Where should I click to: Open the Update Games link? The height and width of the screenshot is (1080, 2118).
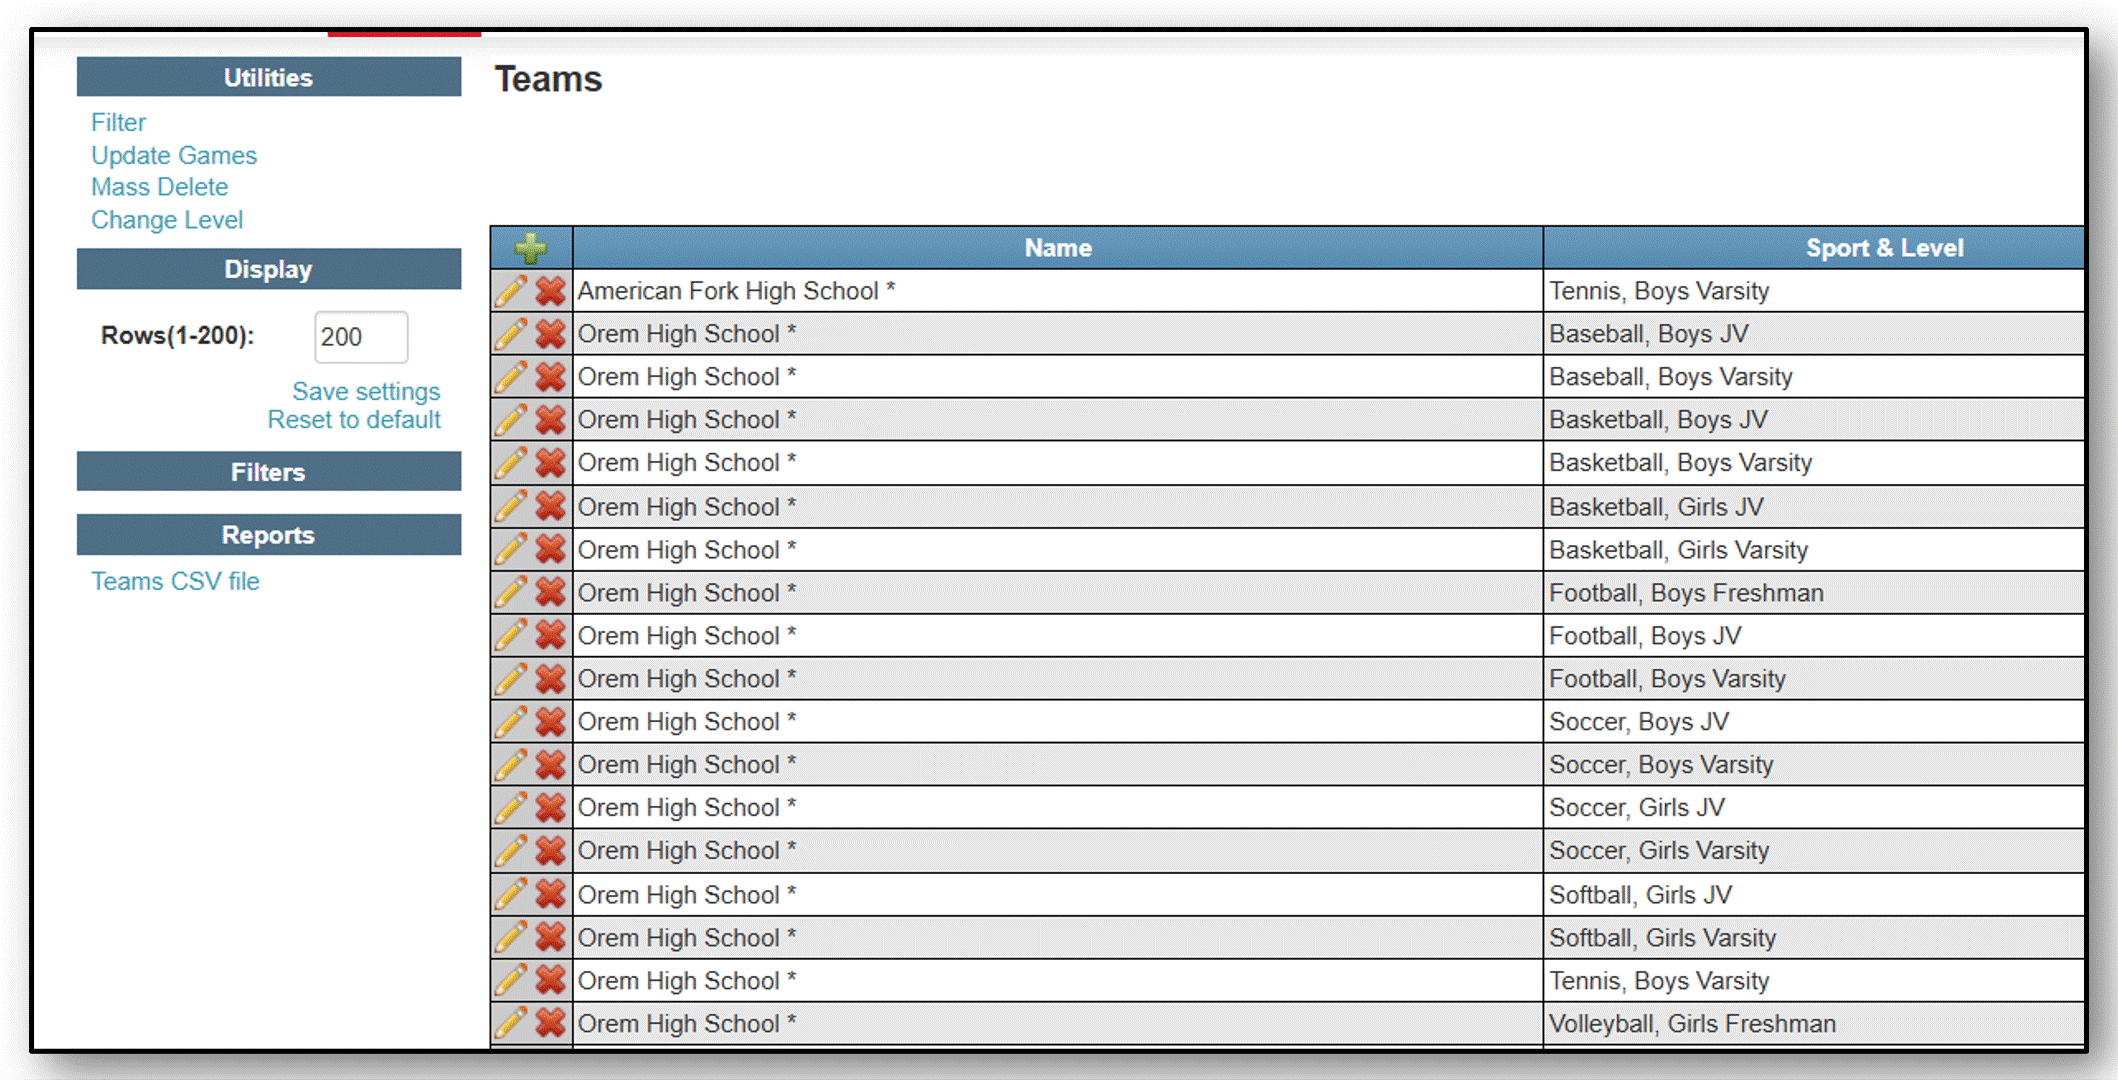tap(174, 156)
